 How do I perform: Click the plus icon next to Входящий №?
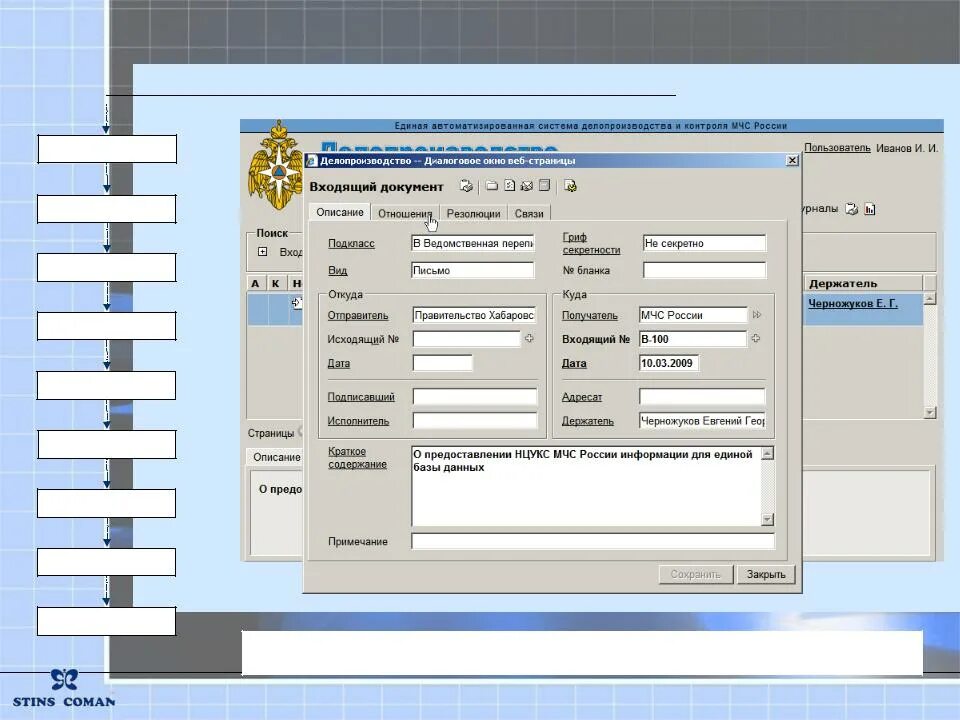756,338
